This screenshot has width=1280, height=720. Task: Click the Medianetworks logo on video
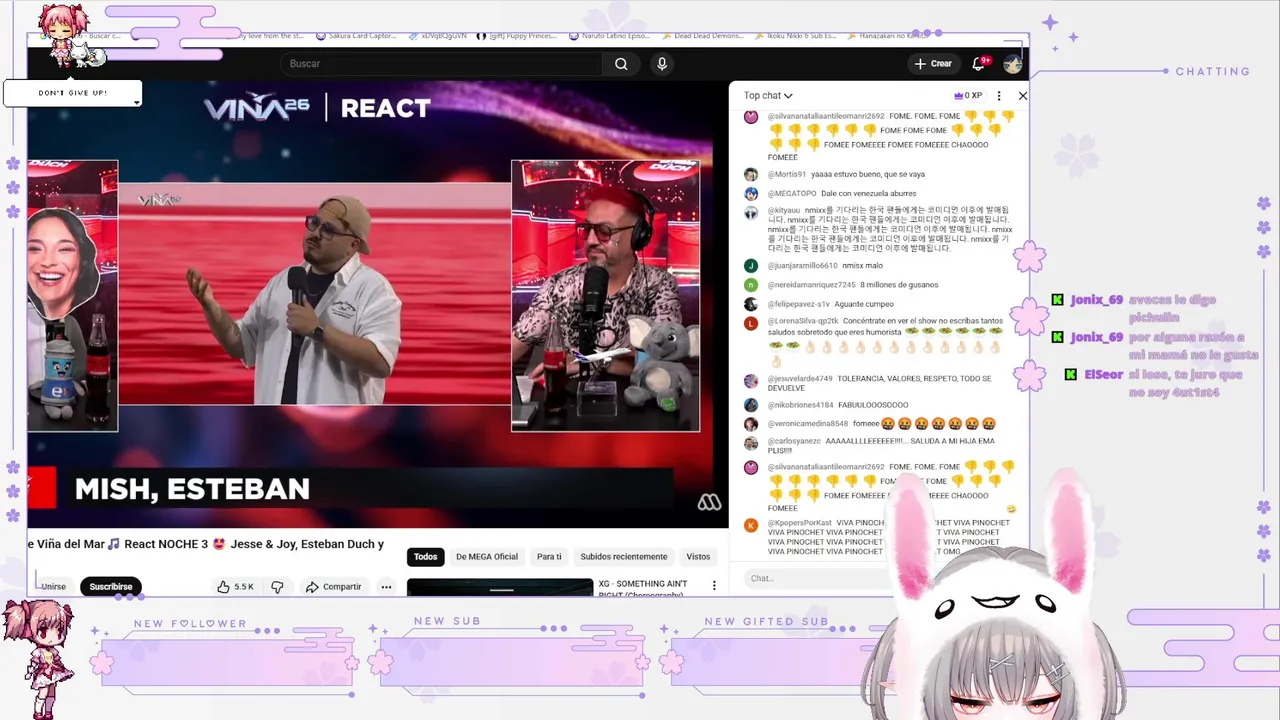point(709,503)
